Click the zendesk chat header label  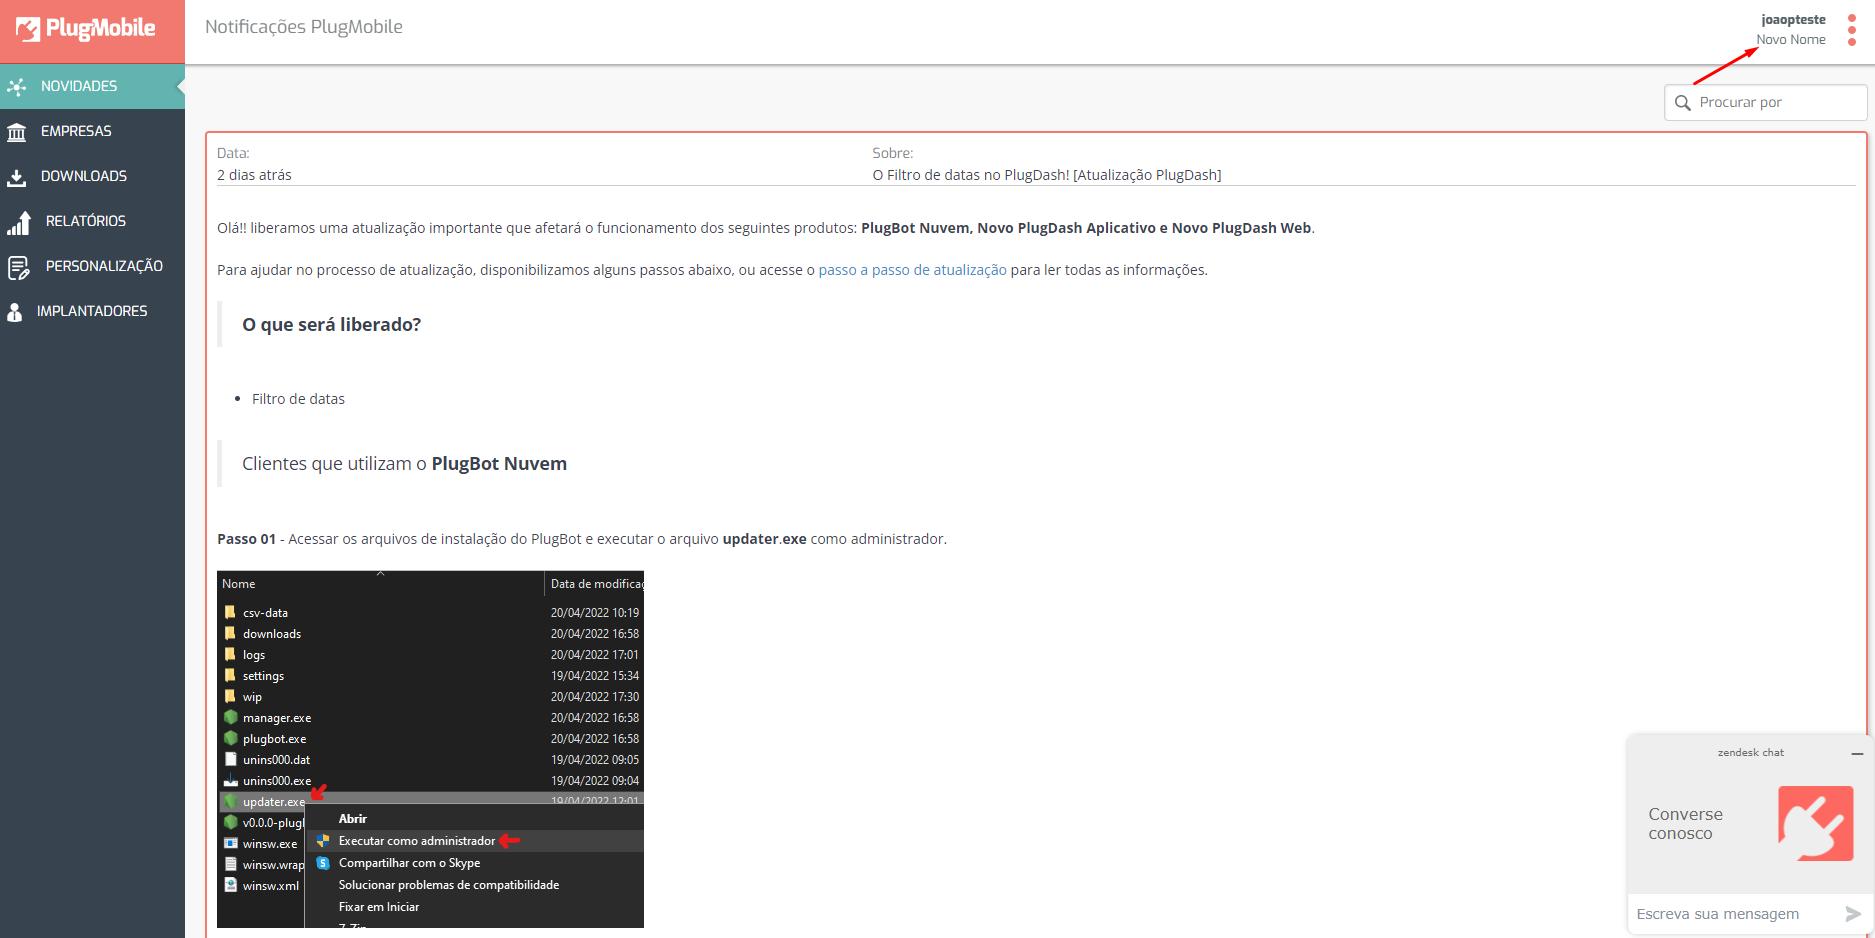1750,753
